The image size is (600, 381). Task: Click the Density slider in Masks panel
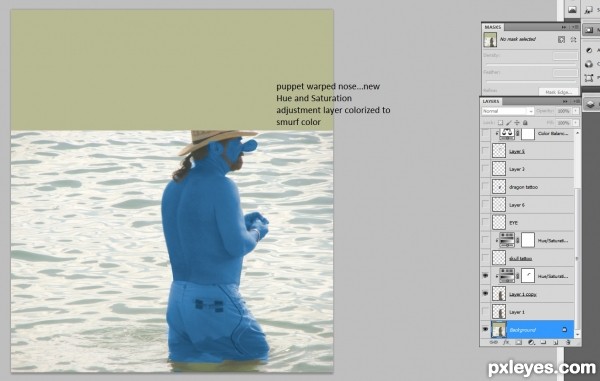point(532,64)
